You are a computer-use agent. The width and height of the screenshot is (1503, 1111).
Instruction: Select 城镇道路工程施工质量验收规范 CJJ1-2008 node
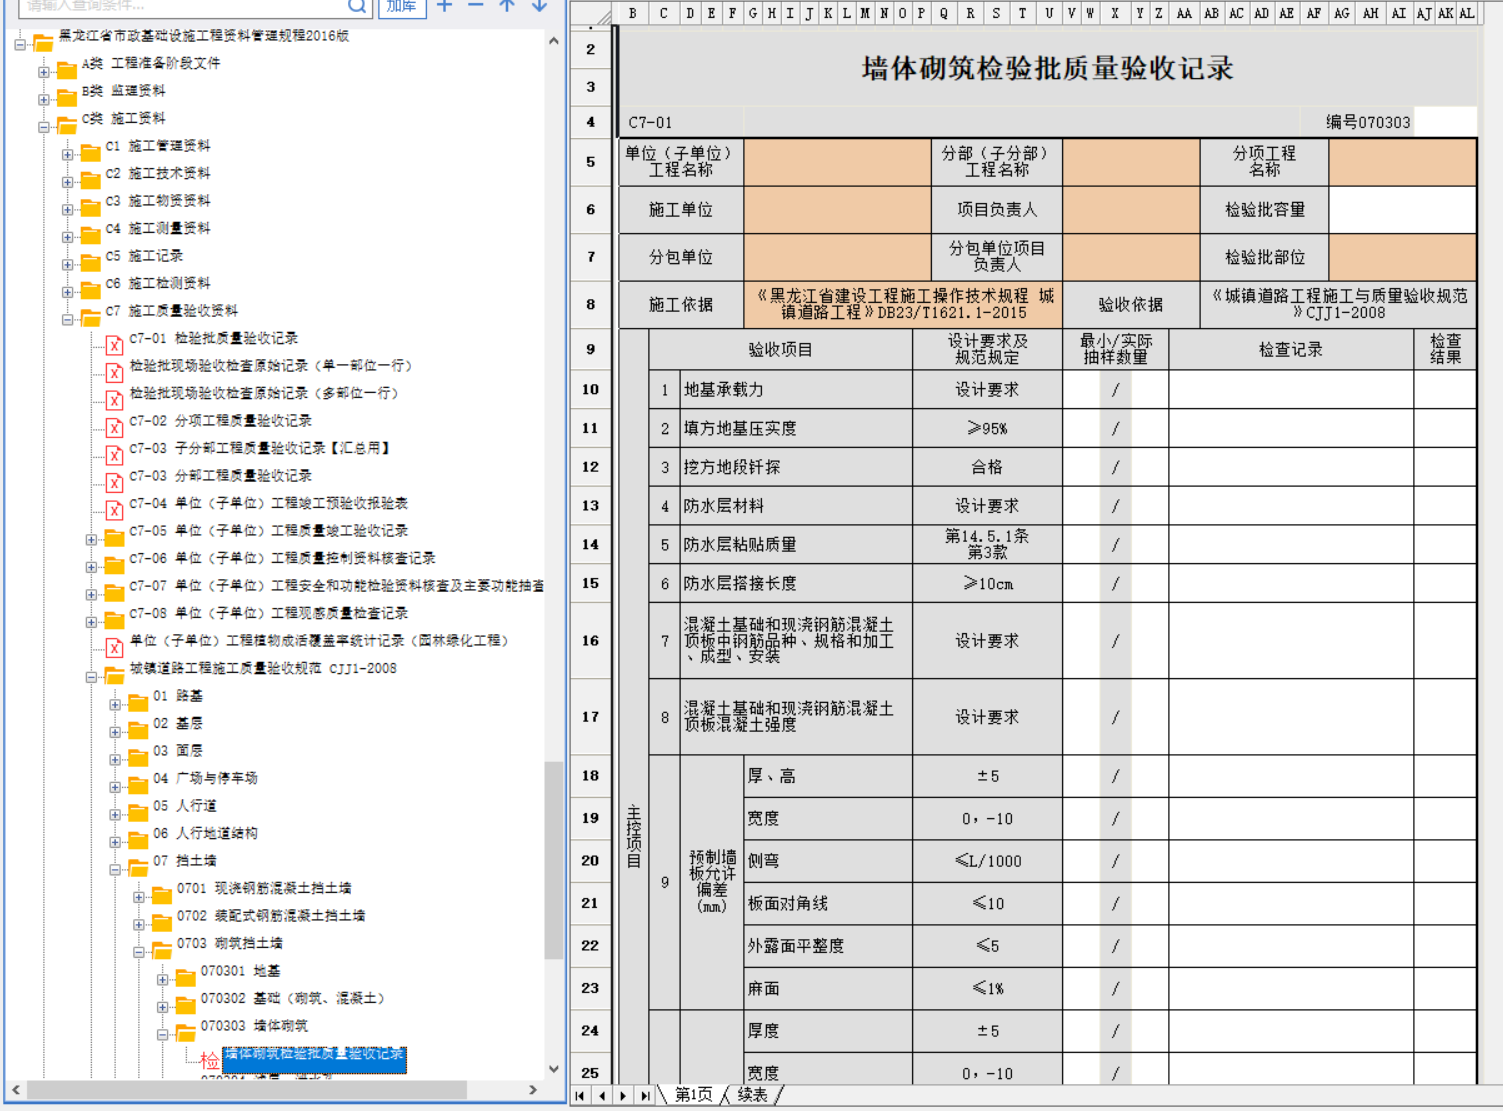263,668
